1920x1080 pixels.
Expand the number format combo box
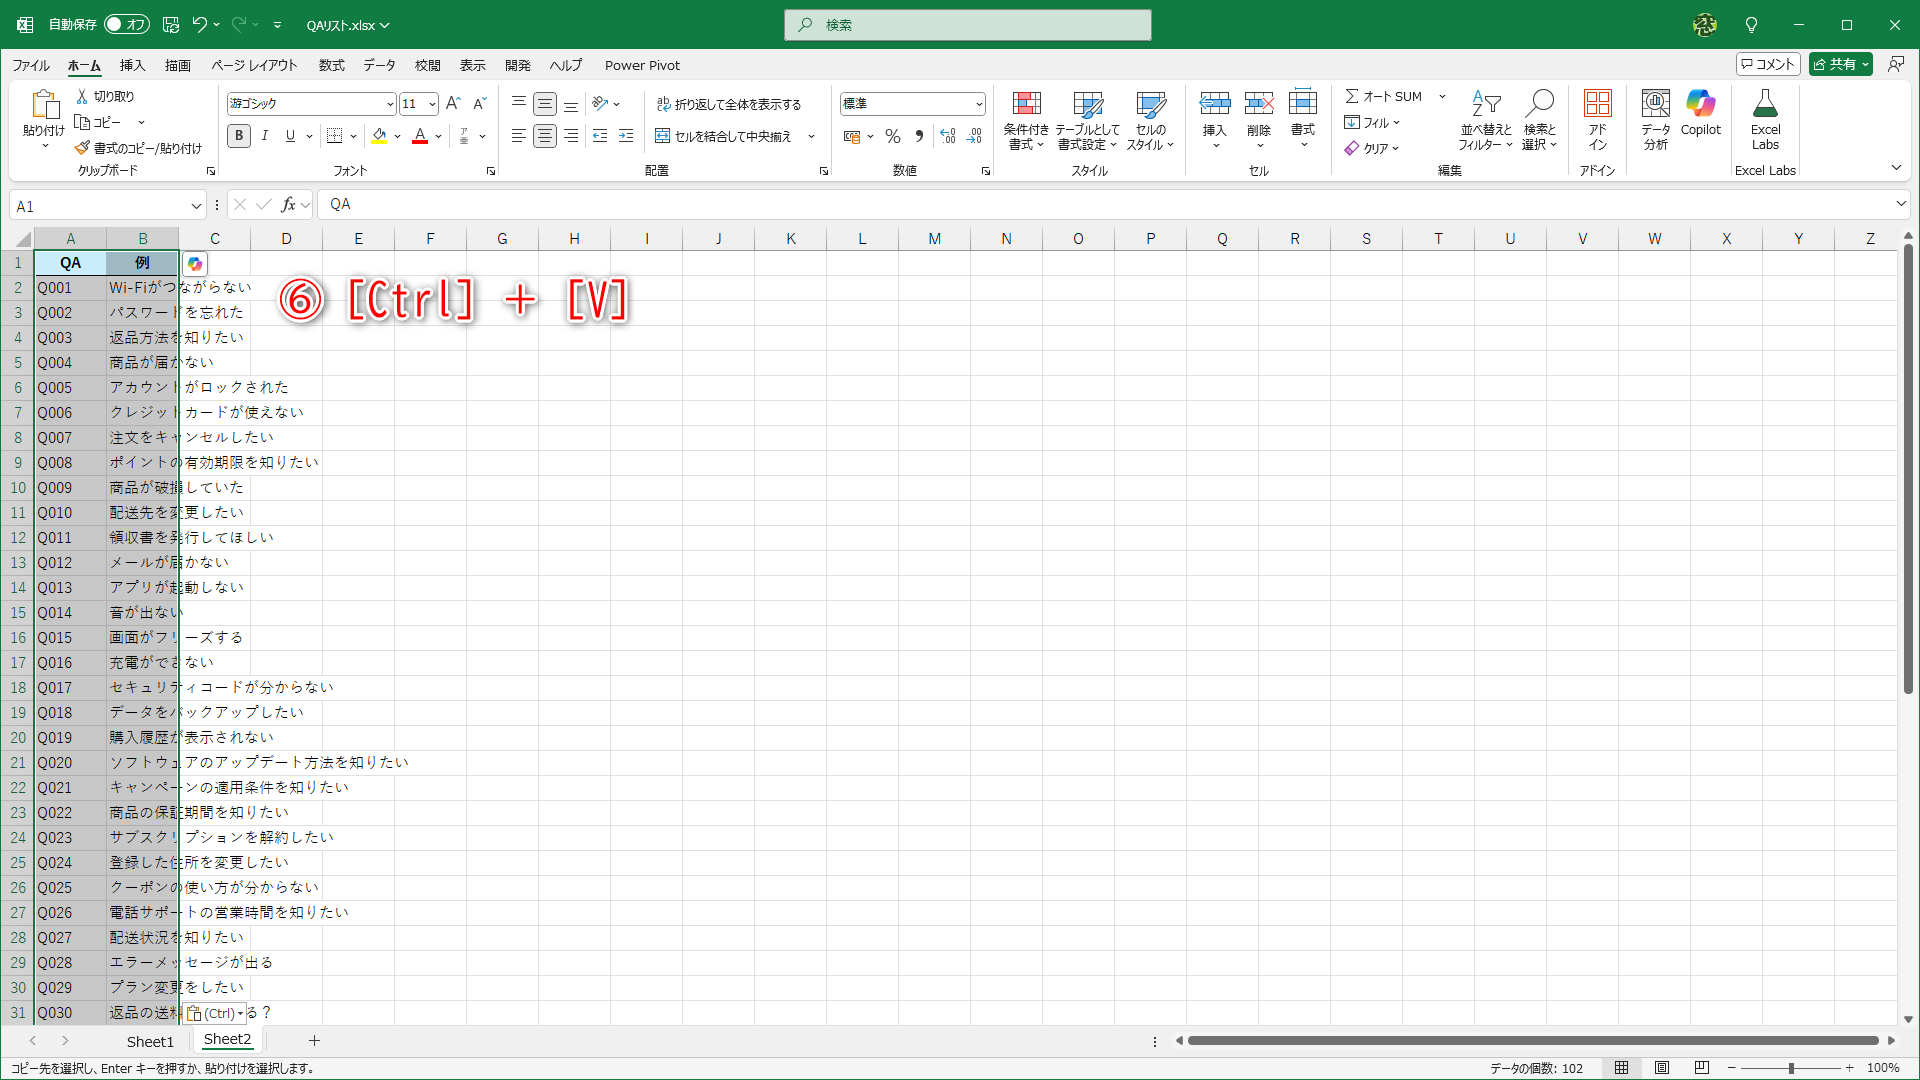pyautogui.click(x=978, y=104)
